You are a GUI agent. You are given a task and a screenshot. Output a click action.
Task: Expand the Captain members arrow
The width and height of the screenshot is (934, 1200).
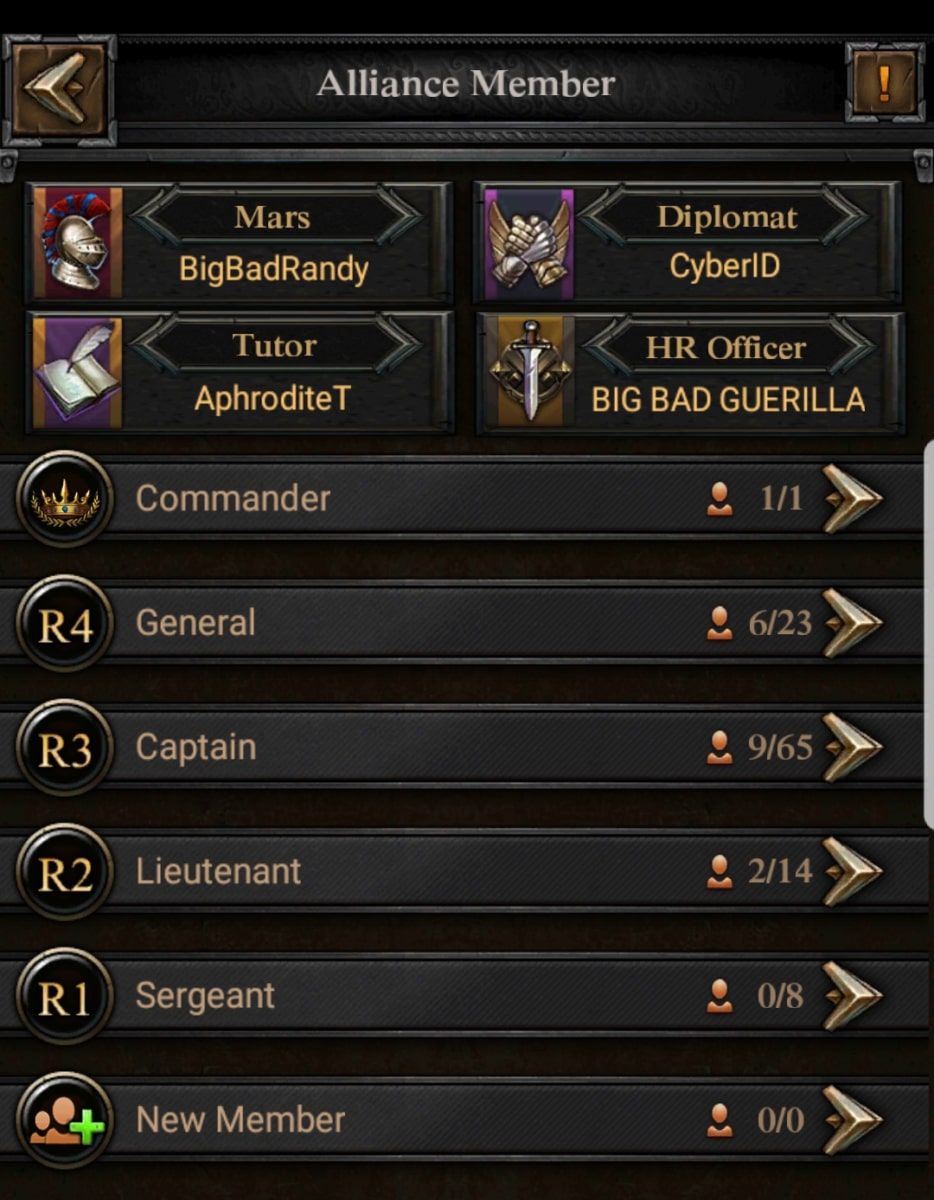click(851, 747)
